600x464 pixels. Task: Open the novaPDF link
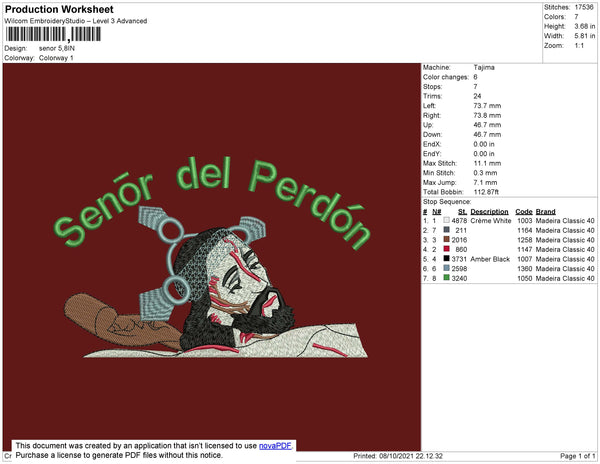pos(275,446)
